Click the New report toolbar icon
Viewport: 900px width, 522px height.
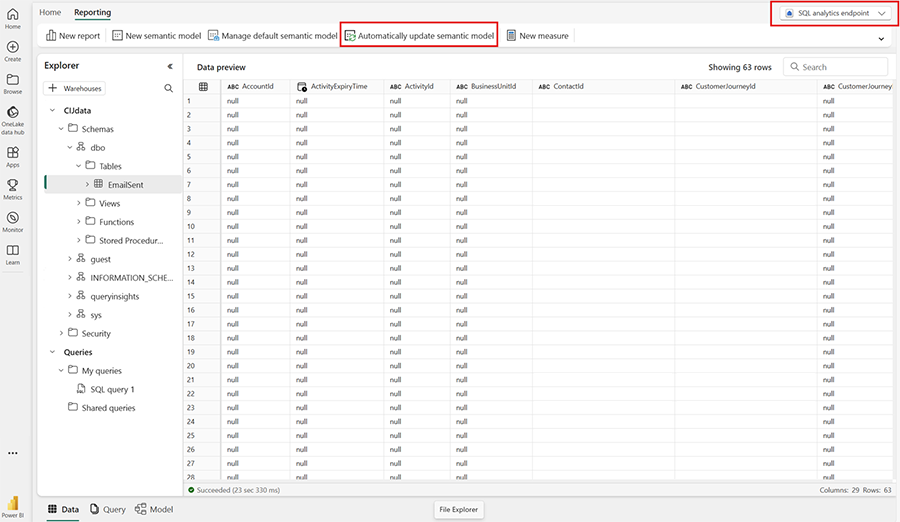coord(51,36)
